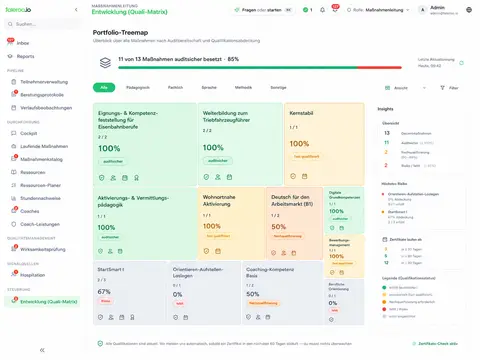Click 'auditsicher' badge in Weiterbildung card
Screen dimensions: 480x360
218,161
